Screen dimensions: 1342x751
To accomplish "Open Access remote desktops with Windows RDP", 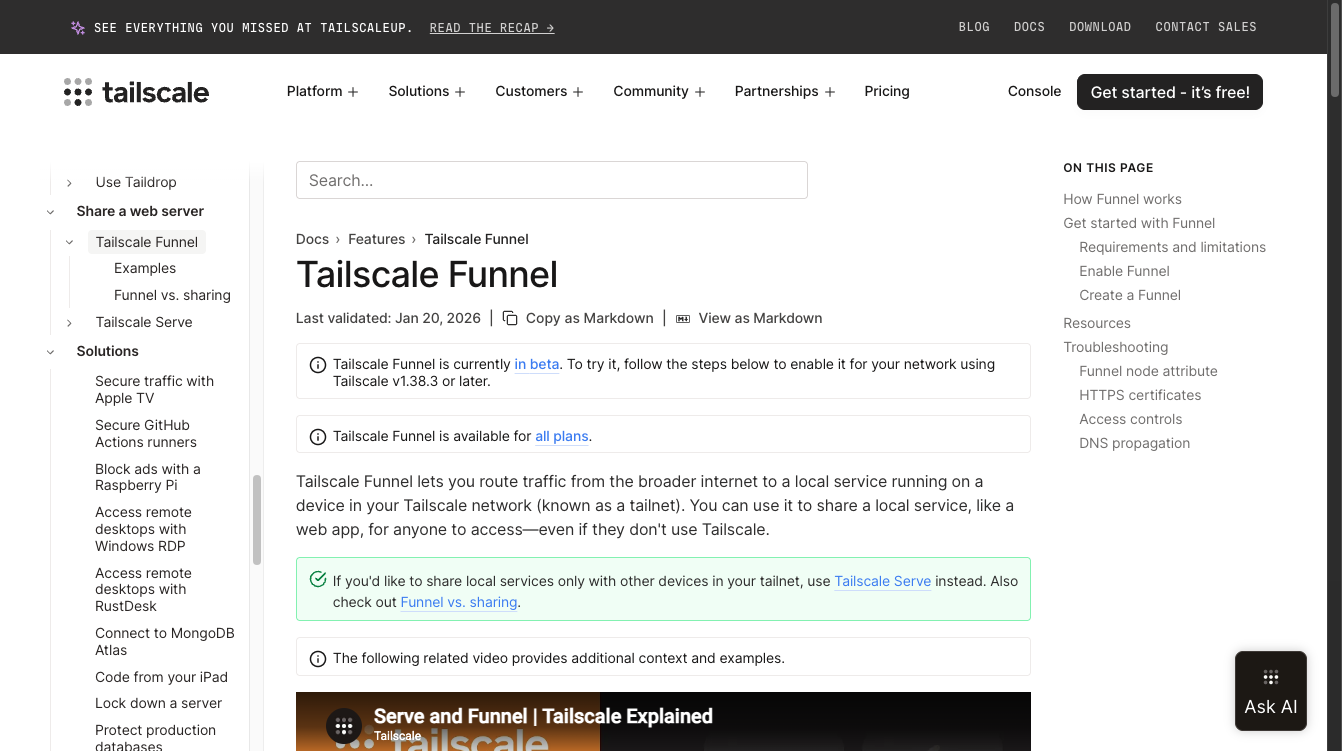I will [x=143, y=529].
